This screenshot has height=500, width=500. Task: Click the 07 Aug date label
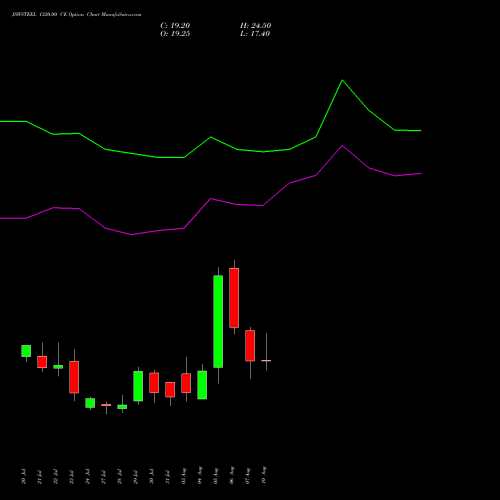pos(248,476)
